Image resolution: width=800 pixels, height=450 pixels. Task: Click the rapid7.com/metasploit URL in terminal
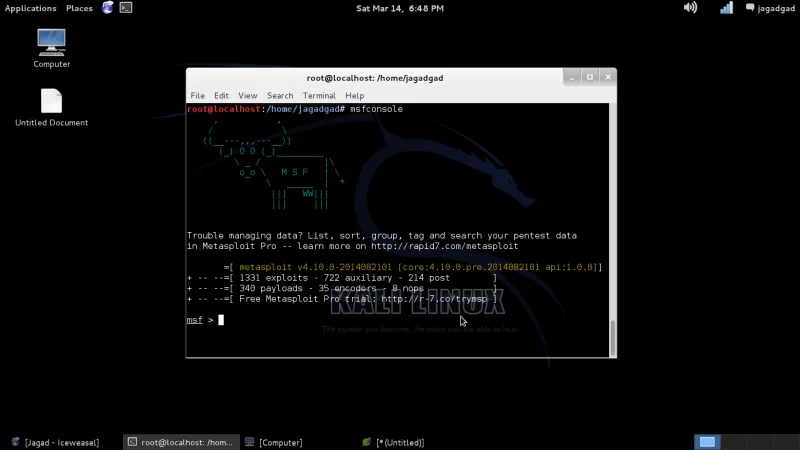pyautogui.click(x=444, y=246)
